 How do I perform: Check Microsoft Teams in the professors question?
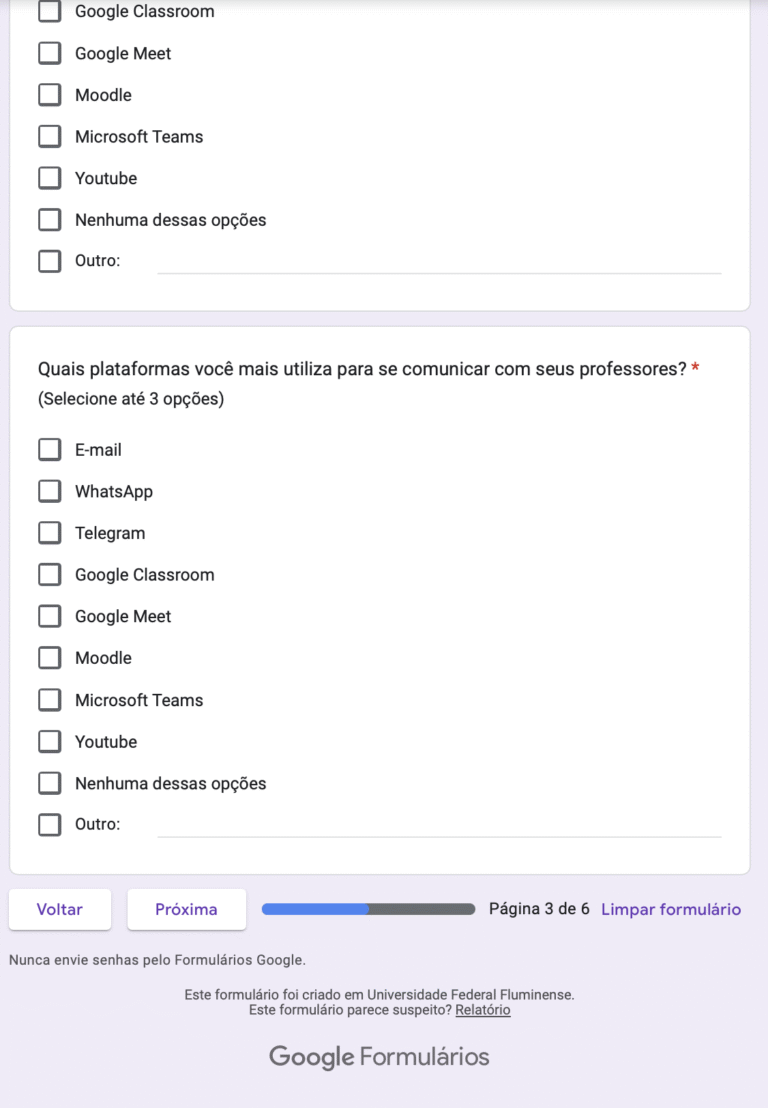pyautogui.click(x=50, y=700)
